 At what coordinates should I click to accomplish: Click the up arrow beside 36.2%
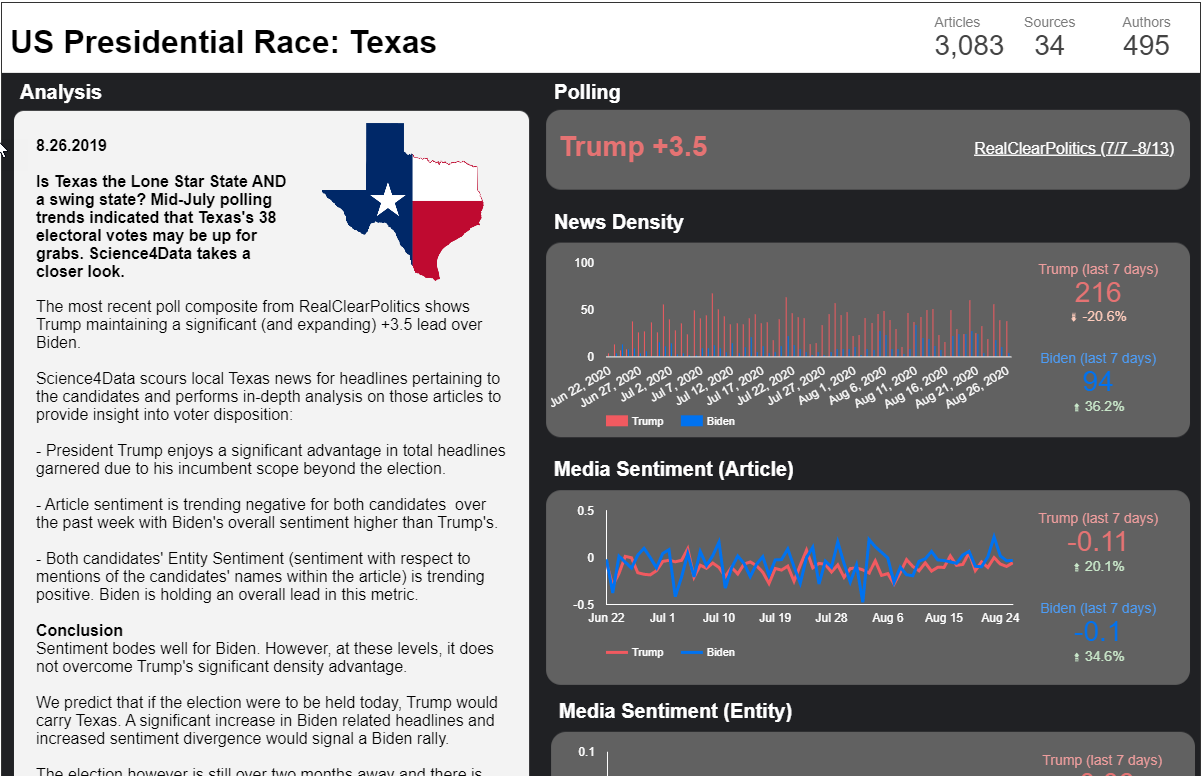click(x=1076, y=407)
